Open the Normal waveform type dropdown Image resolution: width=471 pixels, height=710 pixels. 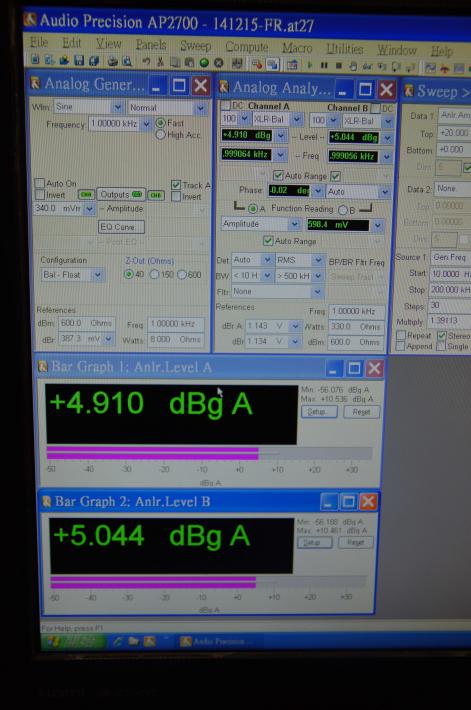coord(200,108)
